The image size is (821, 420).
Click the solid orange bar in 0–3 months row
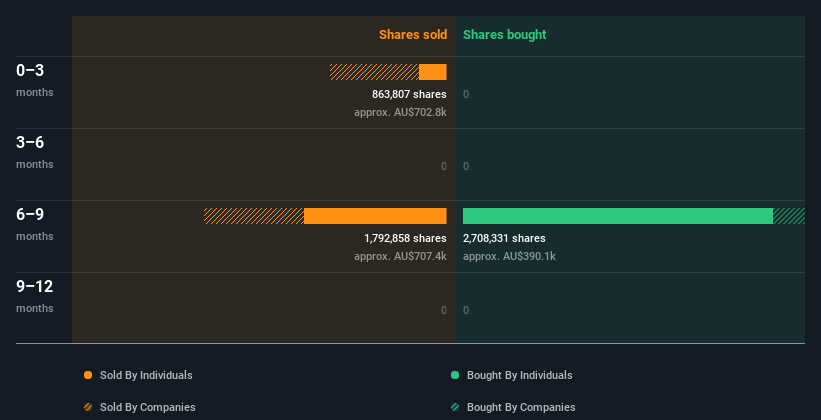[x=433, y=72]
